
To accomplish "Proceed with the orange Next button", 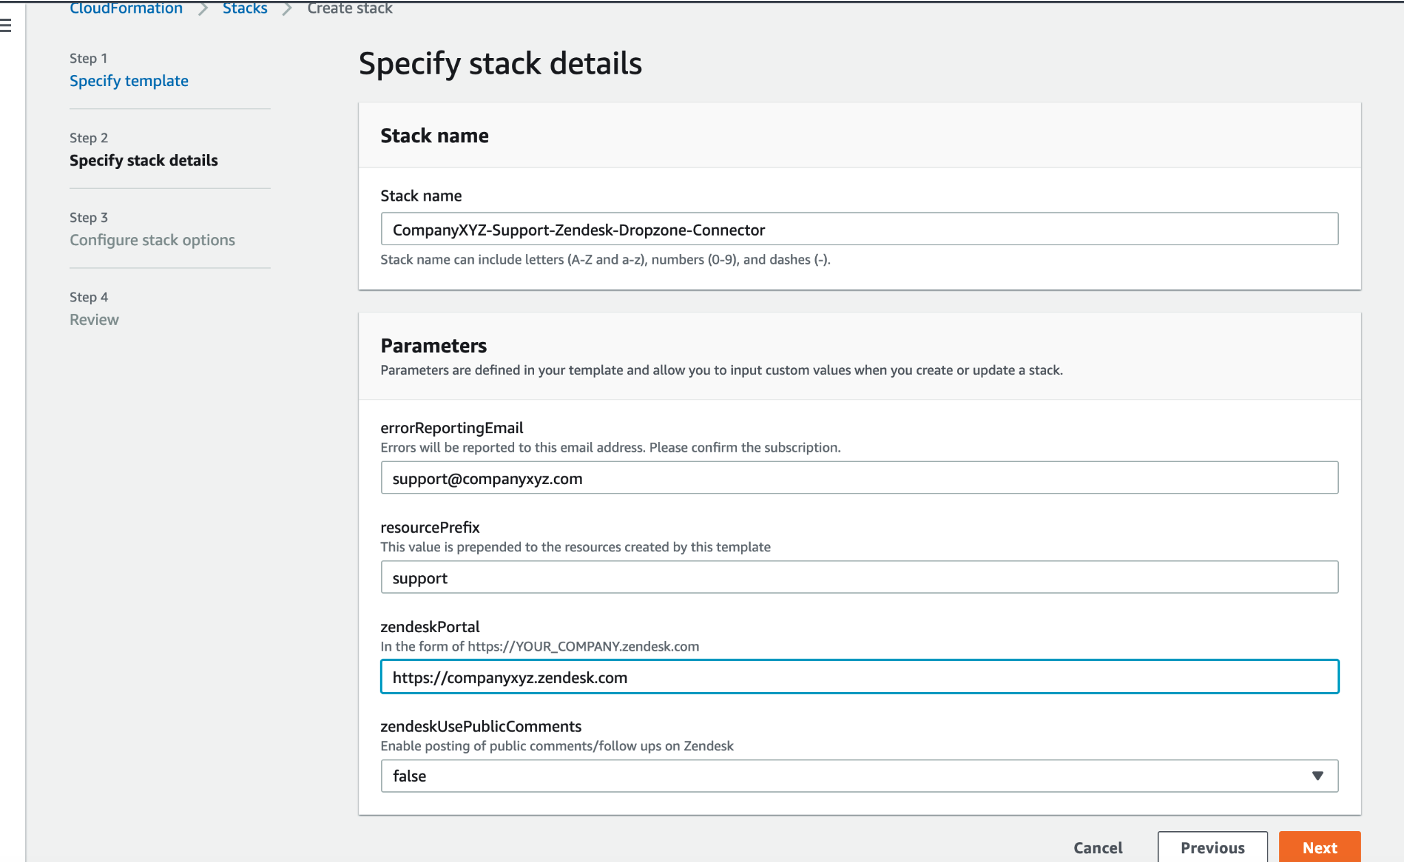I will pyautogui.click(x=1319, y=847).
